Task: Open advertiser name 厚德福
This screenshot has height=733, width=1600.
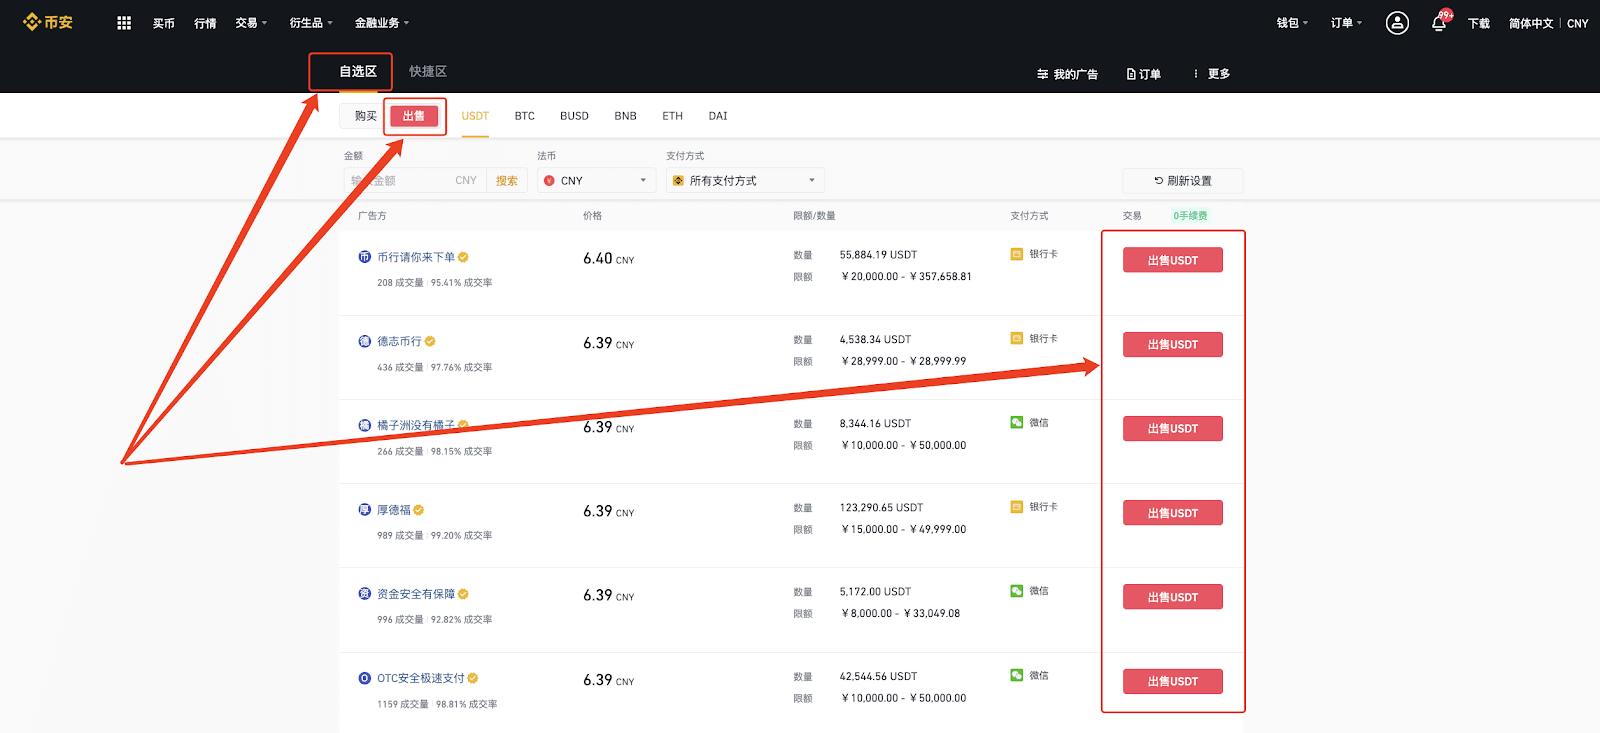Action: [394, 510]
